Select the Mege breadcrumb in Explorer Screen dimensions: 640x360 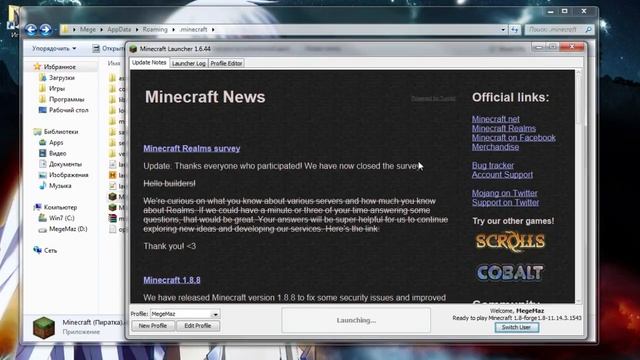coord(87,29)
